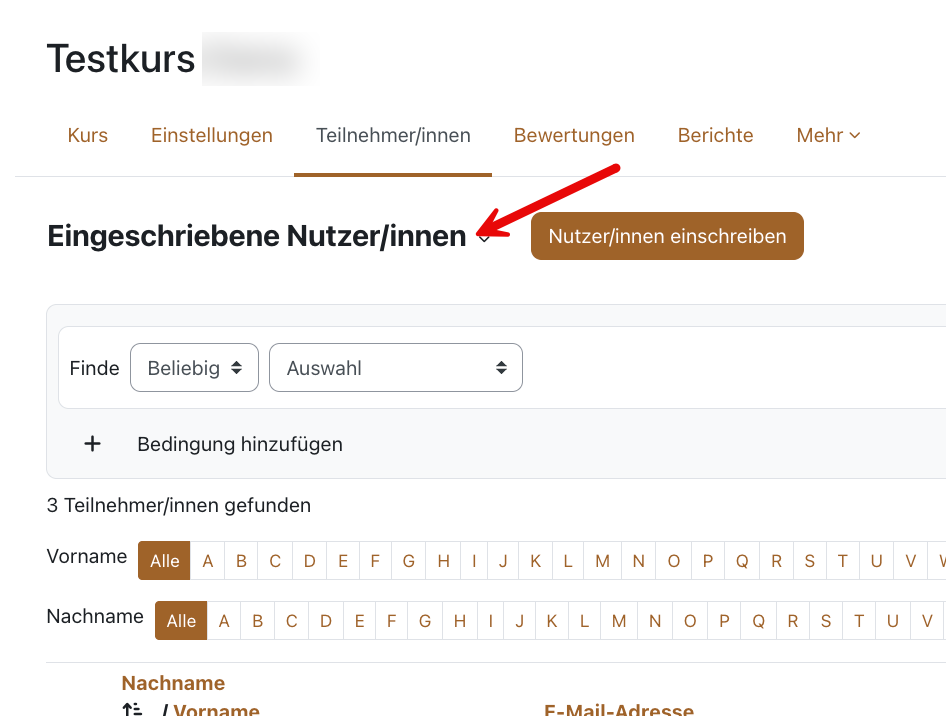The height and width of the screenshot is (716, 946).
Task: Click Bedingung hinzufügen
Action: [240, 444]
